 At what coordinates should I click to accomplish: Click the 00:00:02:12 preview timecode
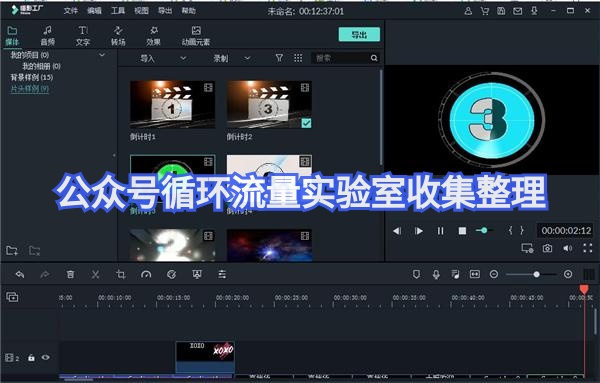tap(566, 231)
